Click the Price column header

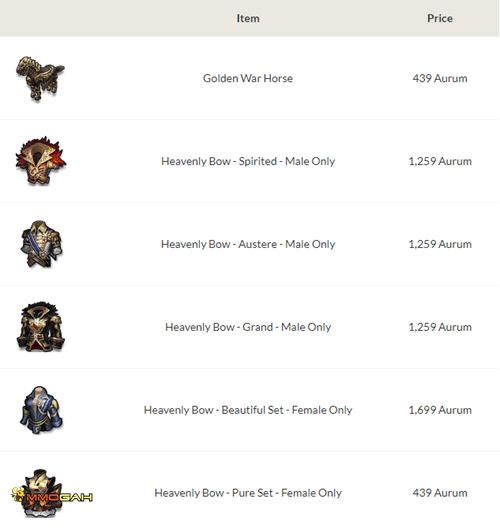[440, 18]
